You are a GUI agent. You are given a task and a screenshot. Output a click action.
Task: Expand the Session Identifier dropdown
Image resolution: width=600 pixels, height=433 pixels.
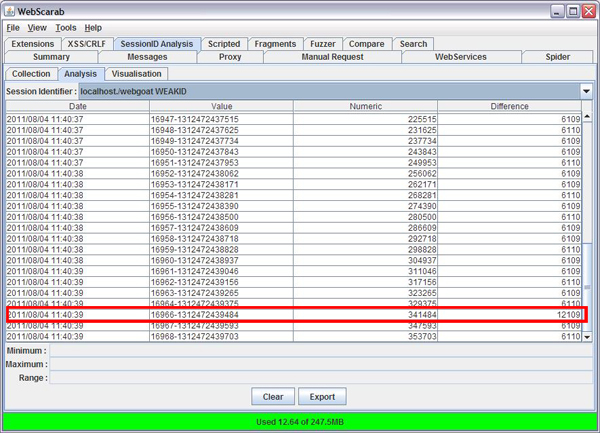point(586,91)
